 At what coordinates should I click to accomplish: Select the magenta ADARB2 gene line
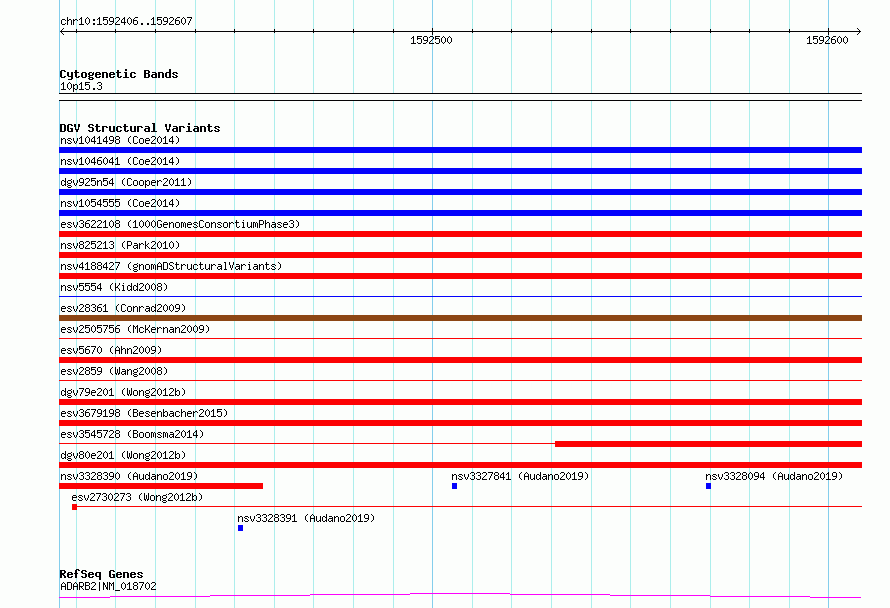(460, 595)
